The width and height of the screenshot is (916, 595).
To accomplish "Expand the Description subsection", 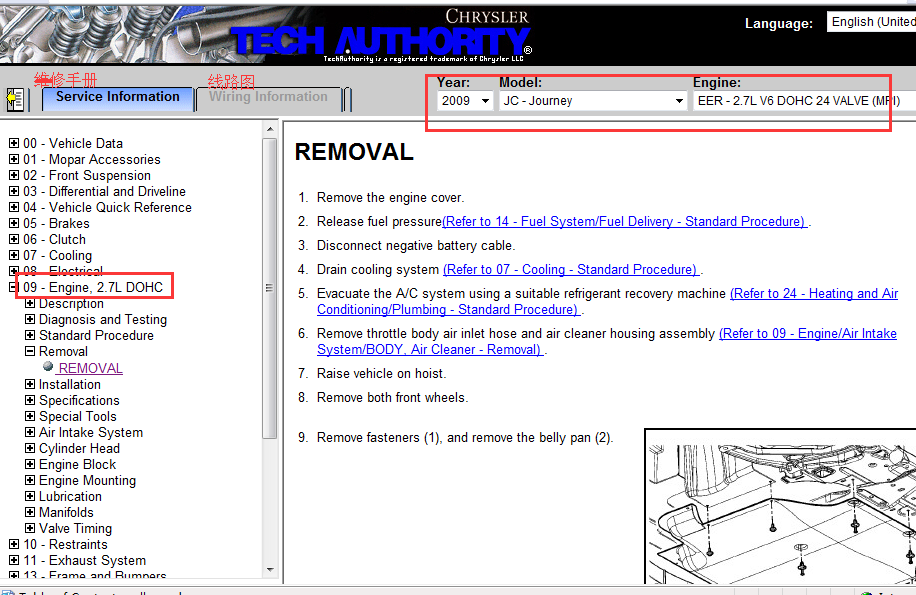I will click(x=30, y=303).
